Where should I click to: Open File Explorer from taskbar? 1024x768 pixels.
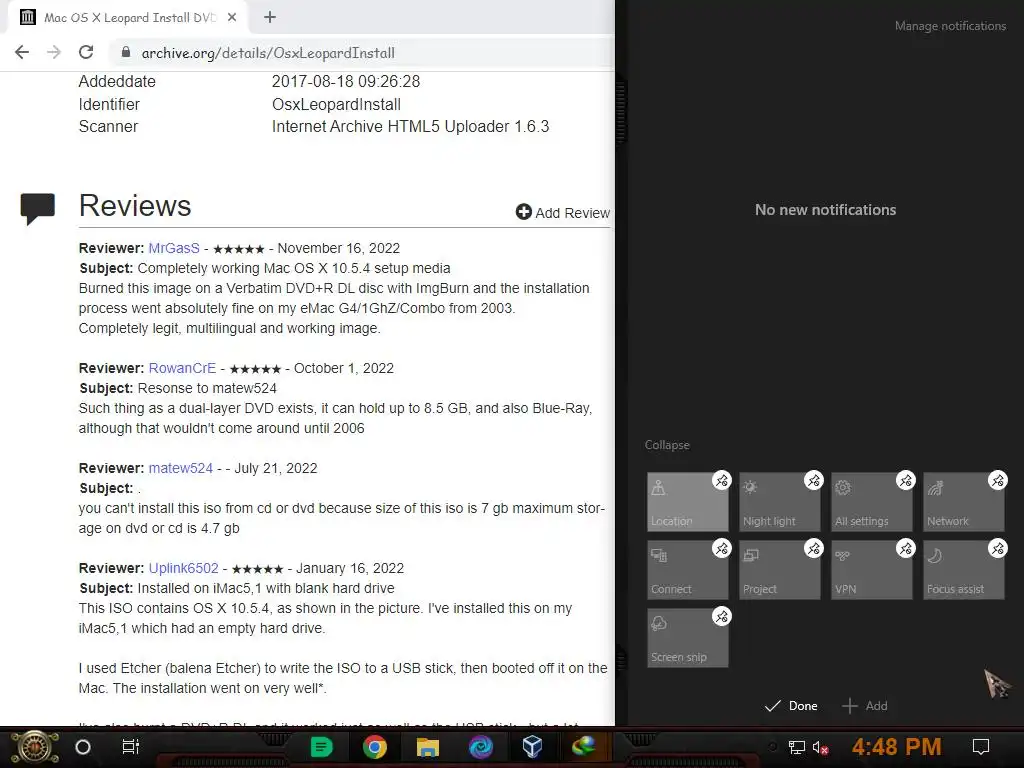click(x=428, y=747)
